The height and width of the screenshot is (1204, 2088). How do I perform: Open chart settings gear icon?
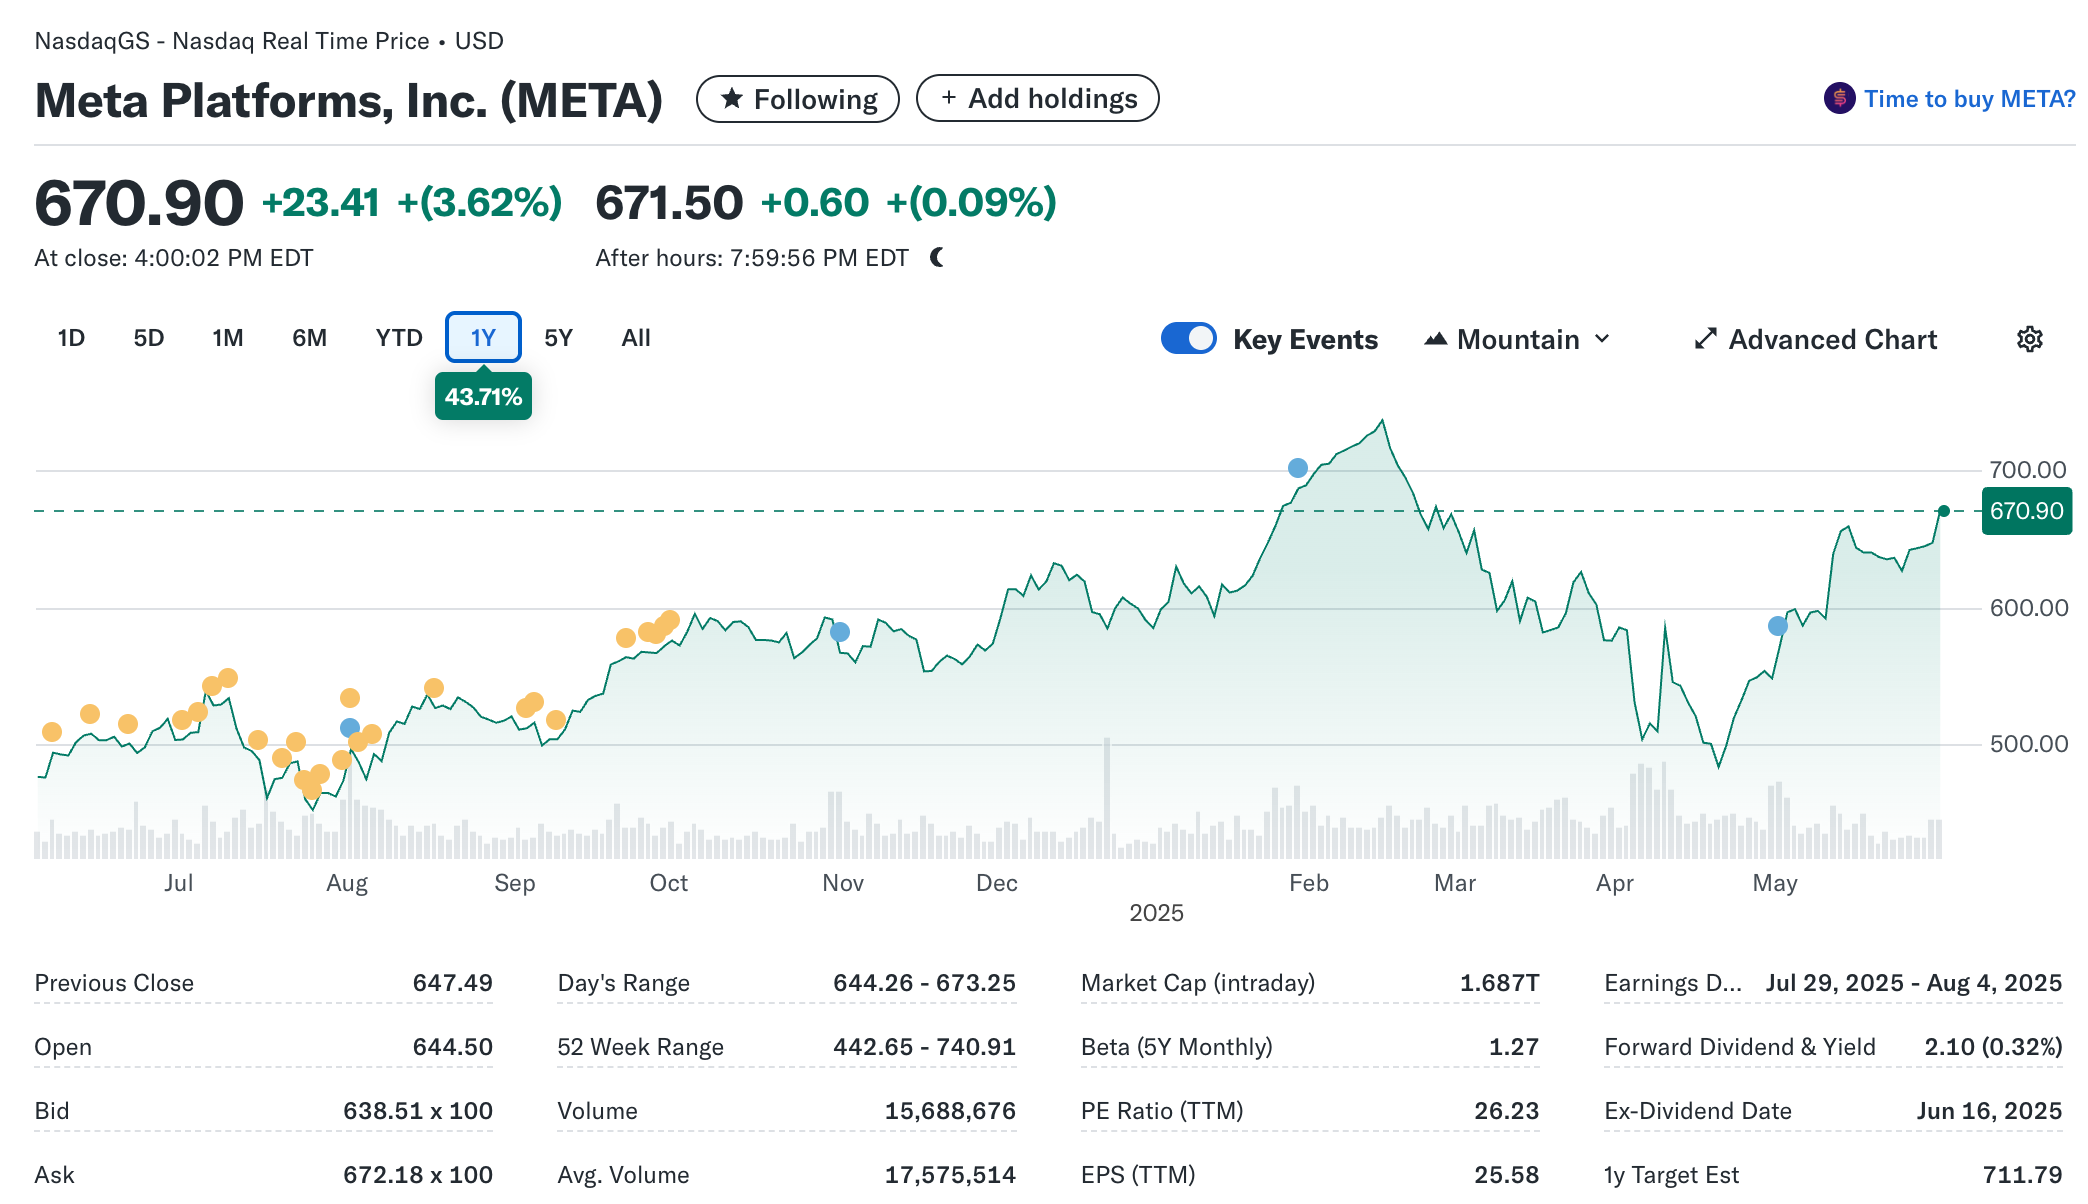[x=2029, y=339]
